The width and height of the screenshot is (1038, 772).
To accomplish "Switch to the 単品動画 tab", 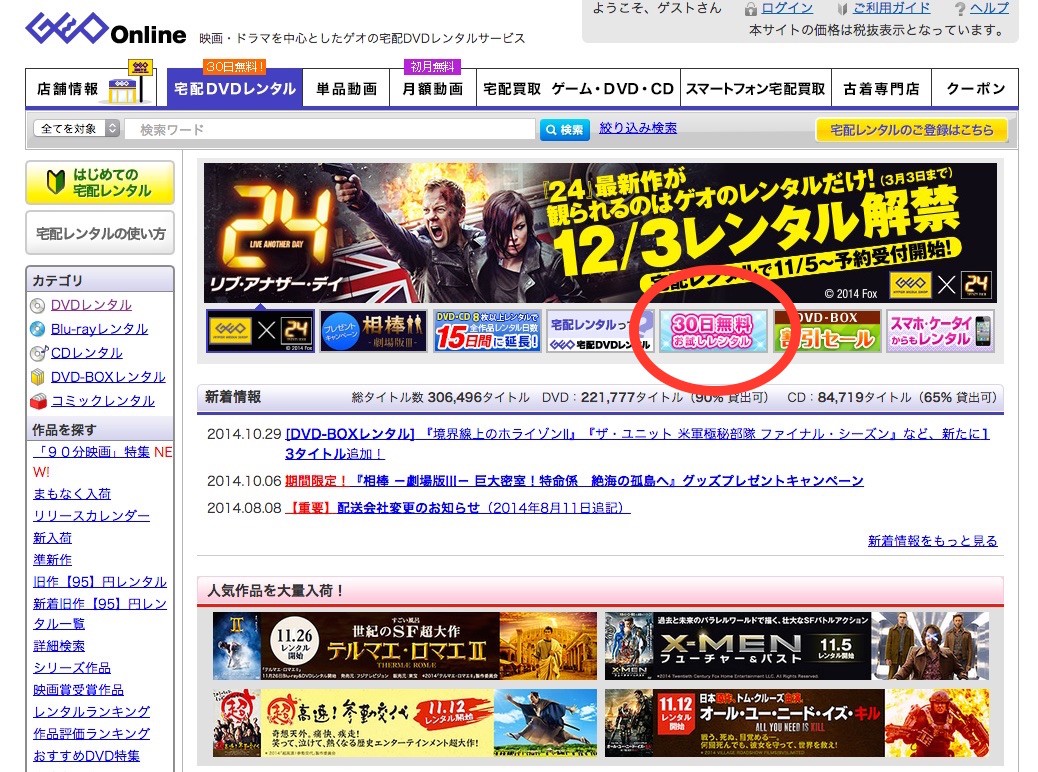I will point(346,89).
